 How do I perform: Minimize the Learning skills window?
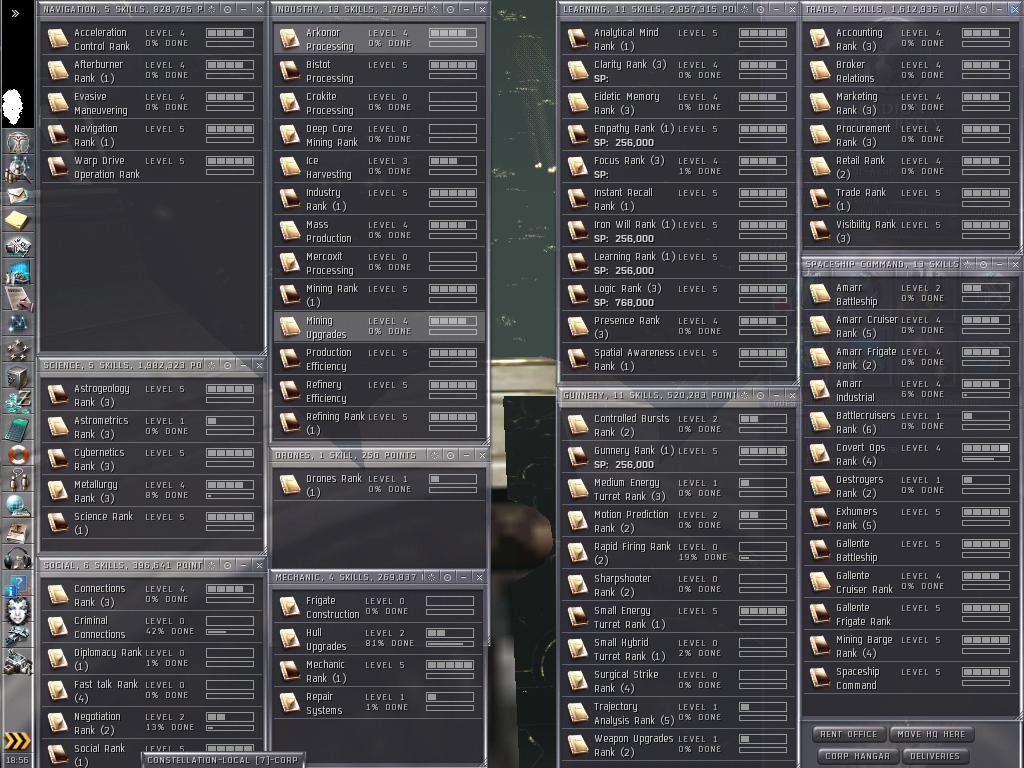coord(776,9)
